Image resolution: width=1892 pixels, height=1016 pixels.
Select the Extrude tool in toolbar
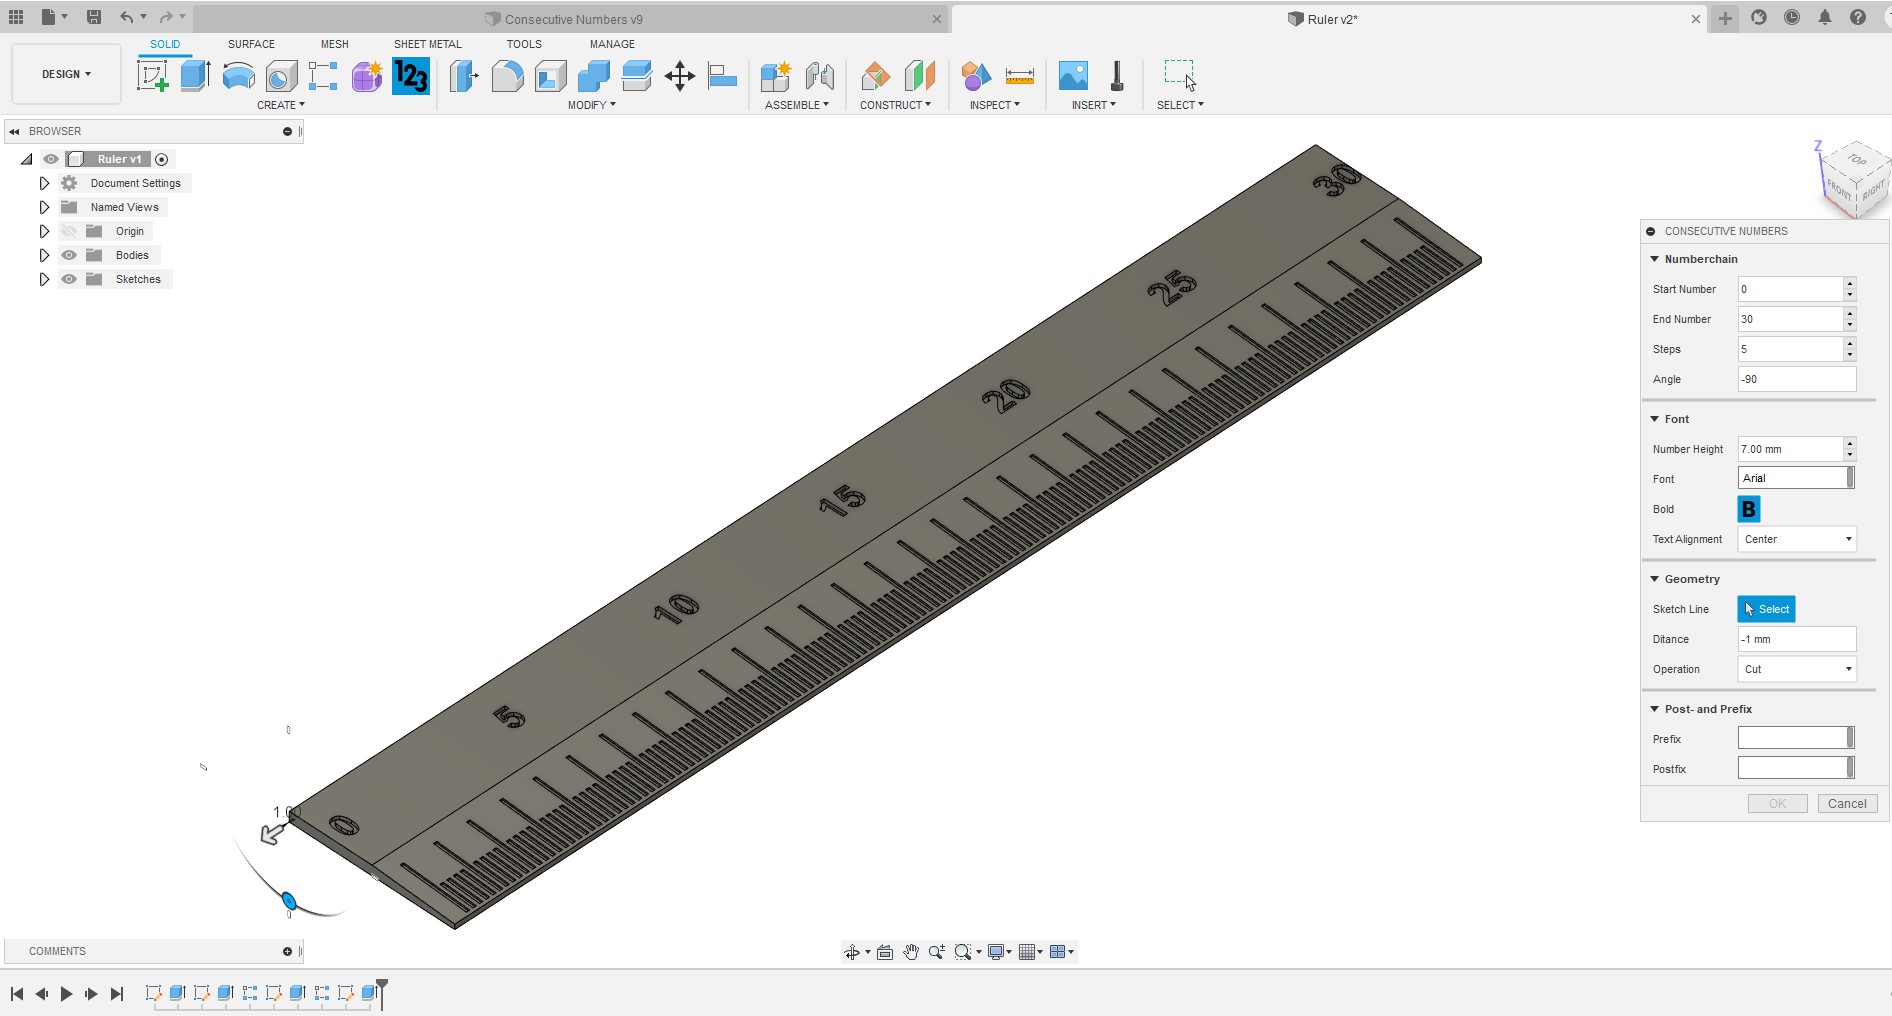coord(195,76)
